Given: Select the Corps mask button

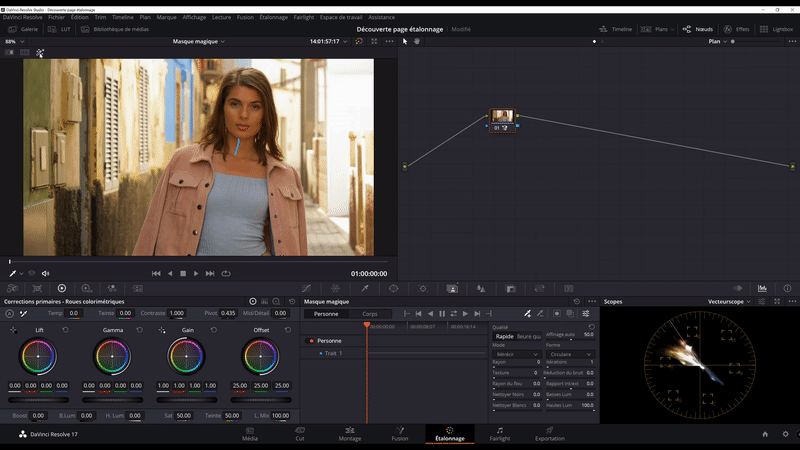Looking at the screenshot, I should pyautogui.click(x=370, y=314).
